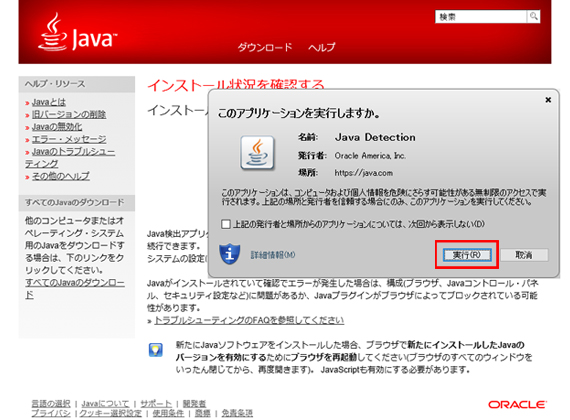Viewport: 570px width, 420px height.
Task: Click the blue information shield icon
Action: tap(229, 254)
